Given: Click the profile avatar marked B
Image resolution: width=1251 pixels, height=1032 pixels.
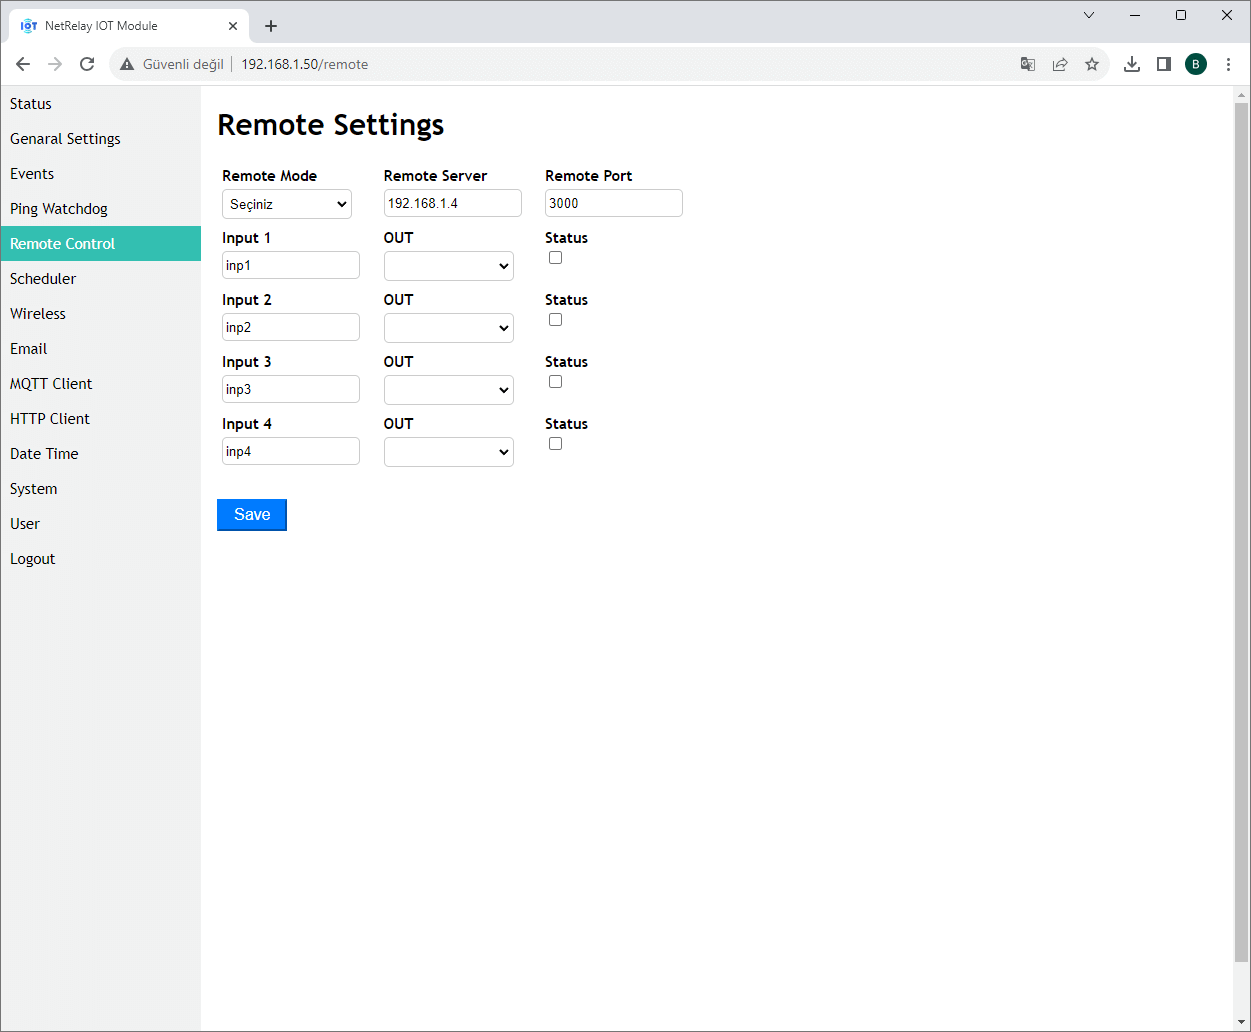Looking at the screenshot, I should click(1195, 63).
